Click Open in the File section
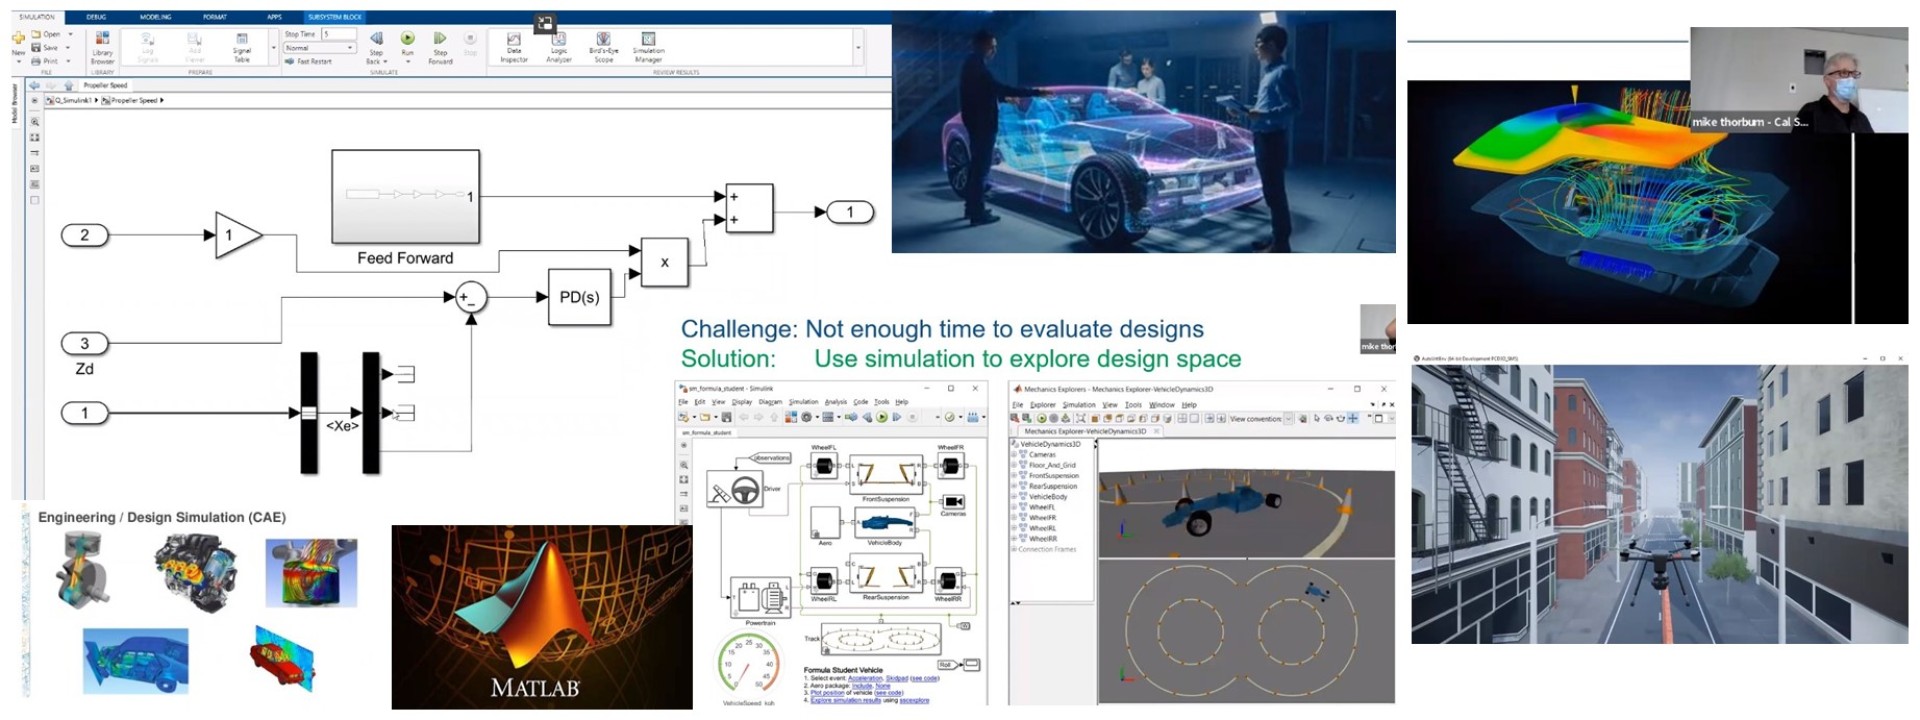 [x=46, y=34]
